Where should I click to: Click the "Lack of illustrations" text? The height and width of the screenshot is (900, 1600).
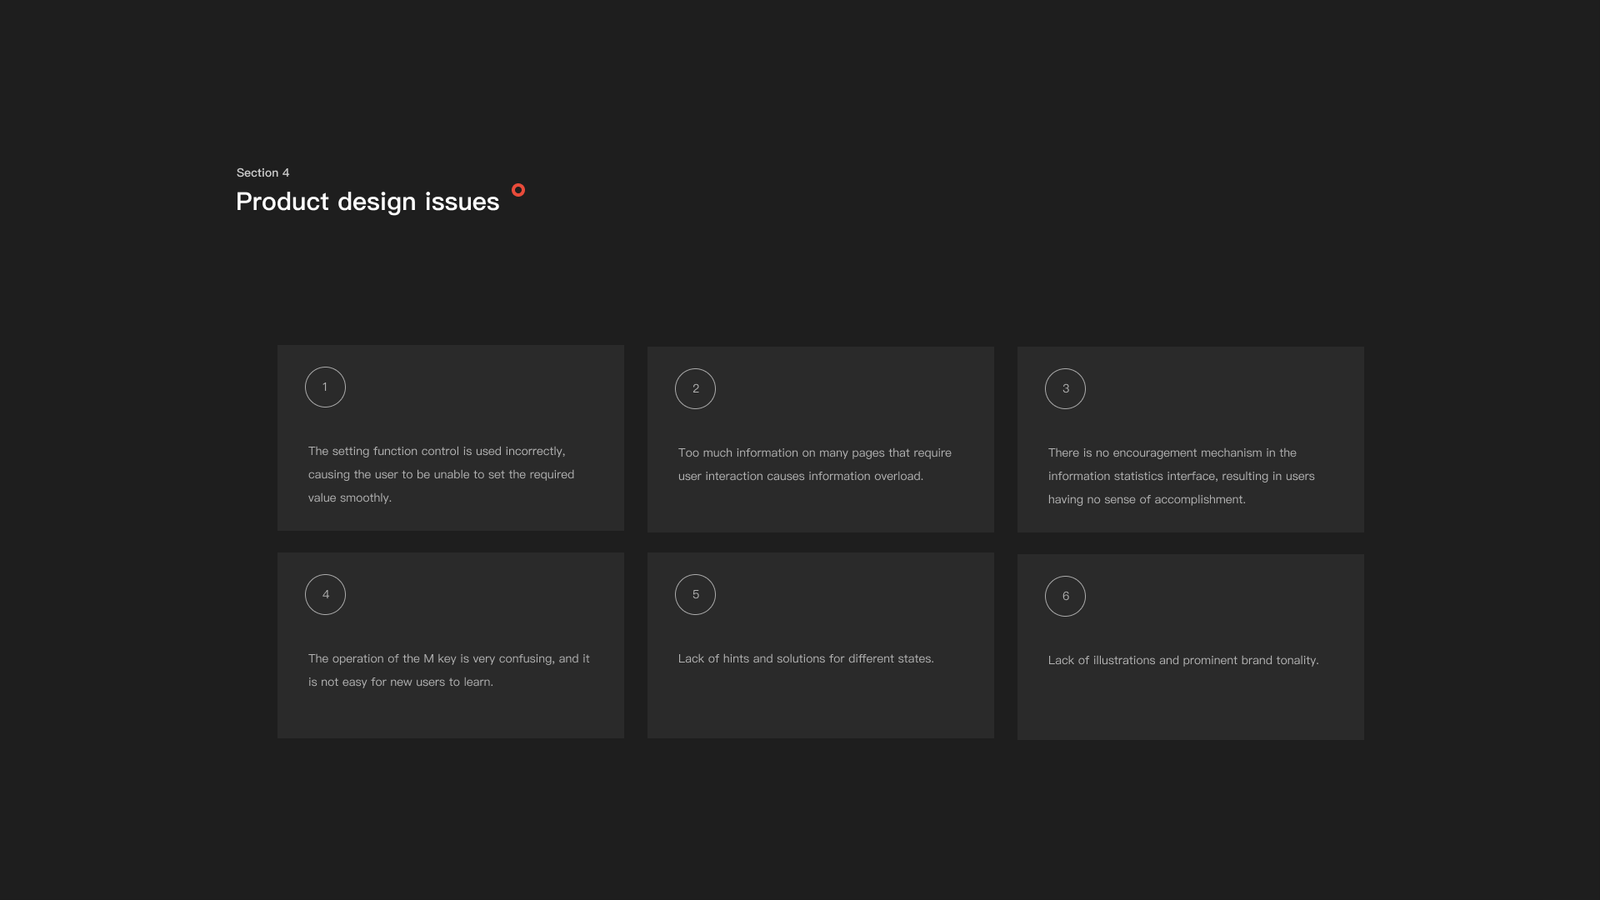pyautogui.click(x=1183, y=660)
